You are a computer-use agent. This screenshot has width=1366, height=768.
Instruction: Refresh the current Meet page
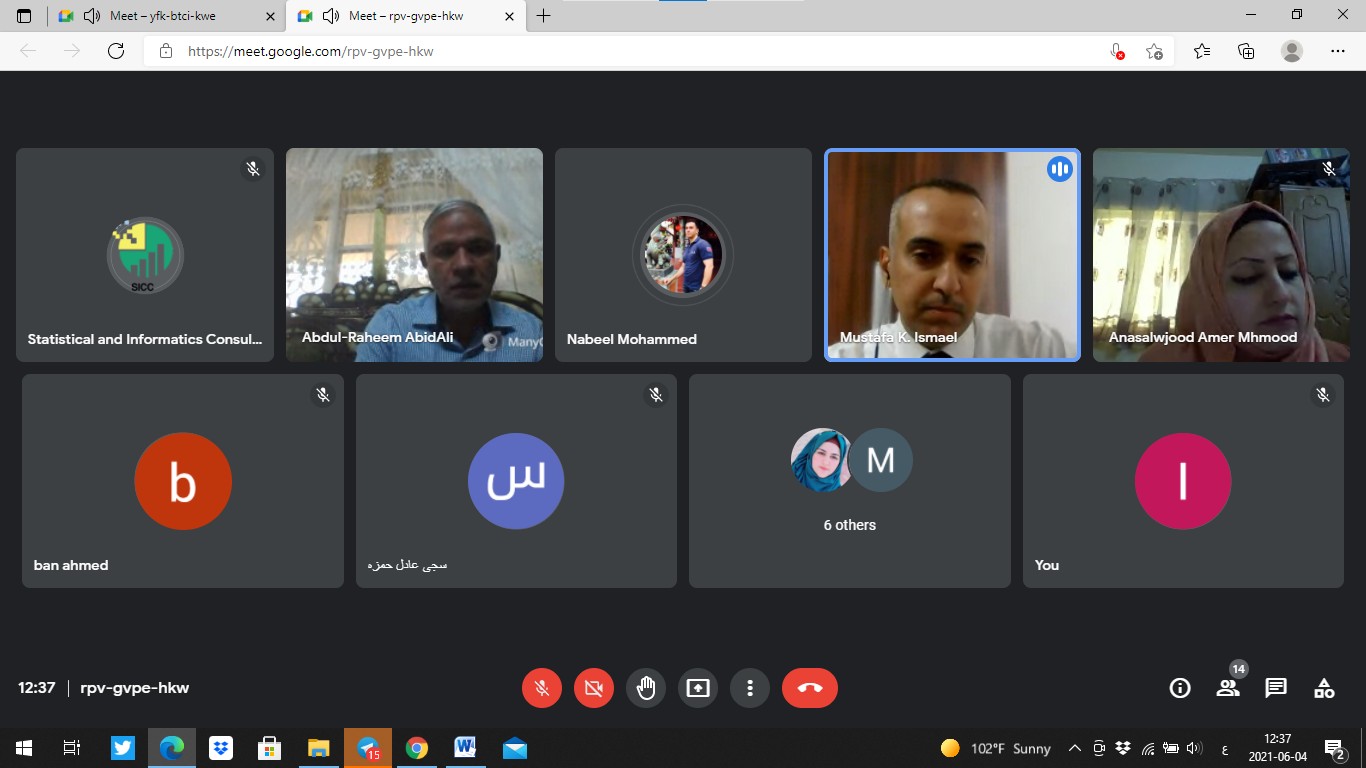[x=116, y=51]
